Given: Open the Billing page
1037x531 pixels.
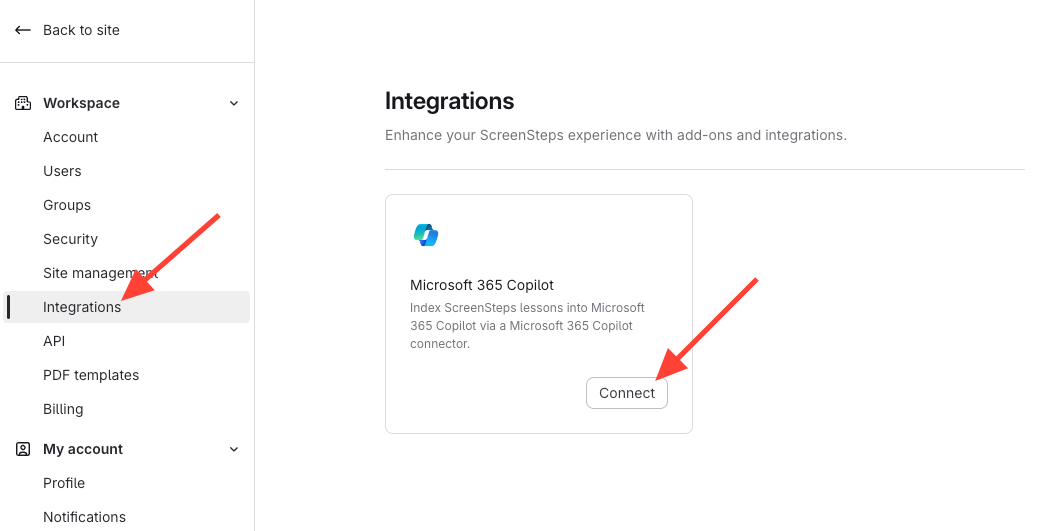Looking at the screenshot, I should pyautogui.click(x=63, y=409).
